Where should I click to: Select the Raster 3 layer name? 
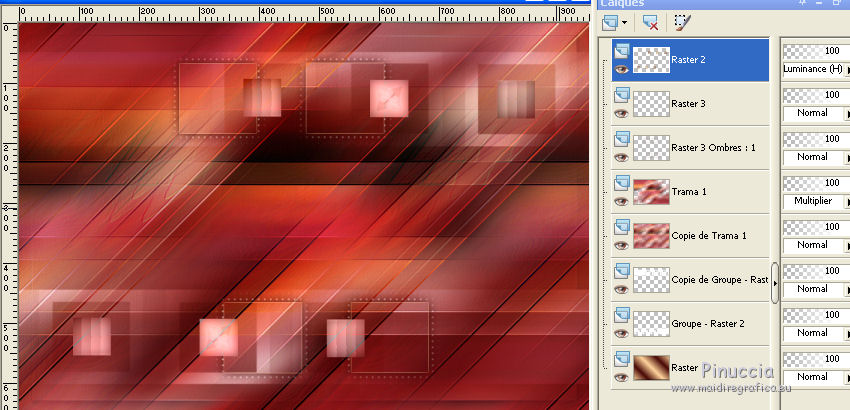[688, 104]
